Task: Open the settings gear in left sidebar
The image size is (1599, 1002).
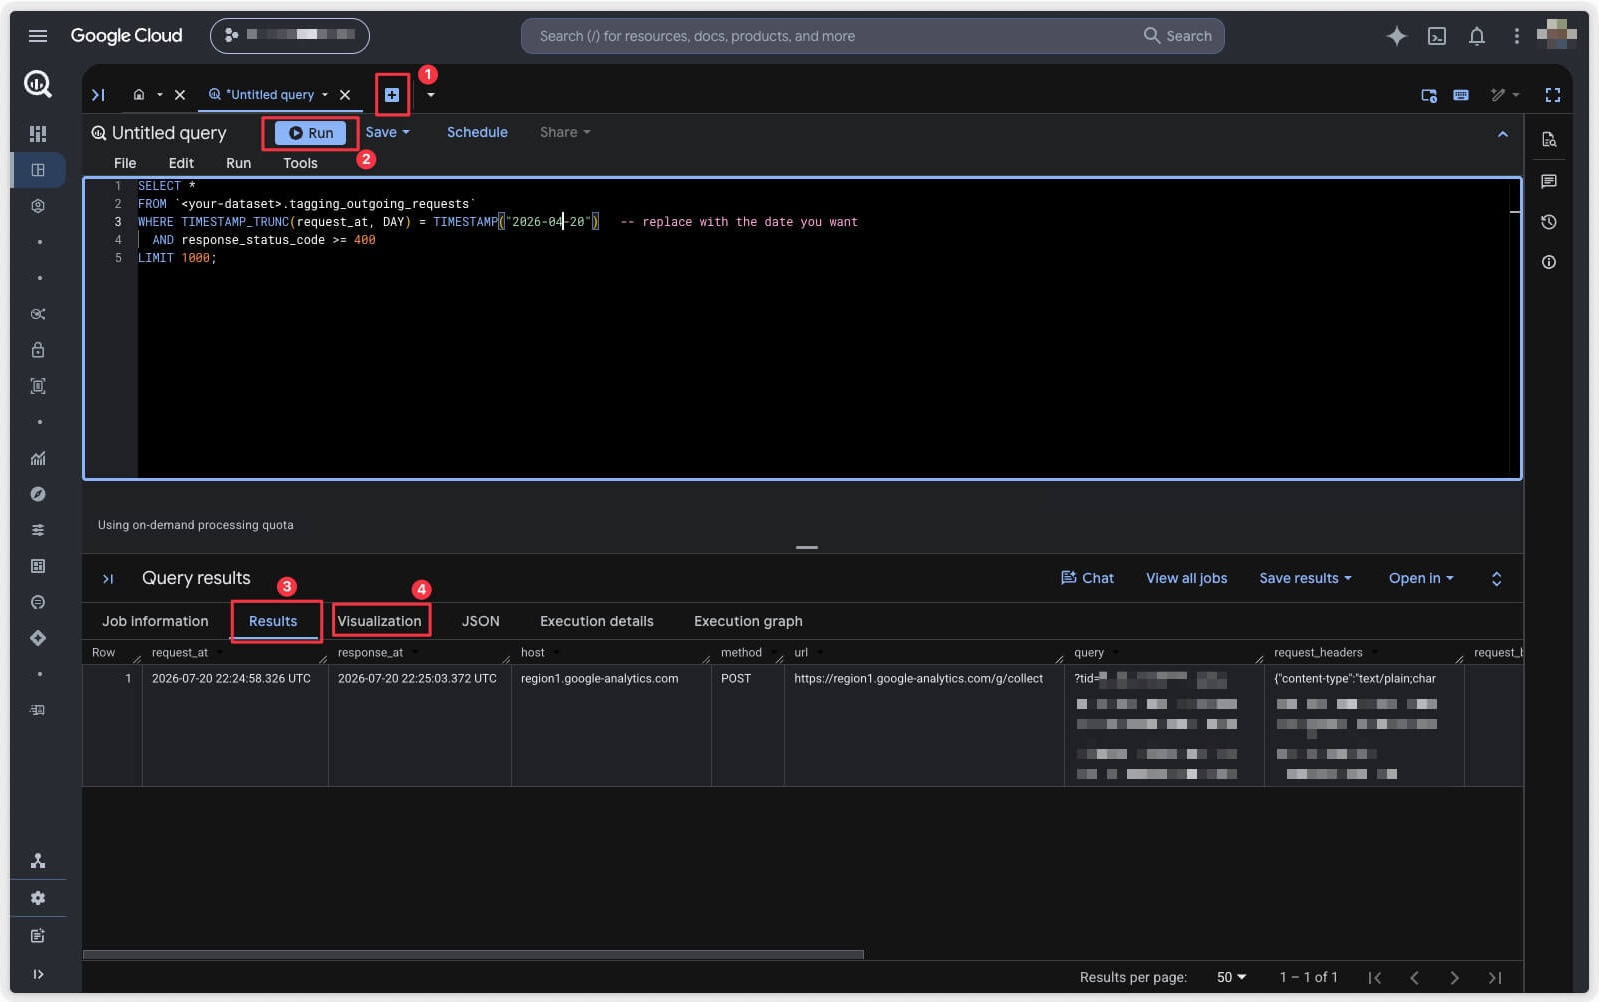Action: [38, 898]
